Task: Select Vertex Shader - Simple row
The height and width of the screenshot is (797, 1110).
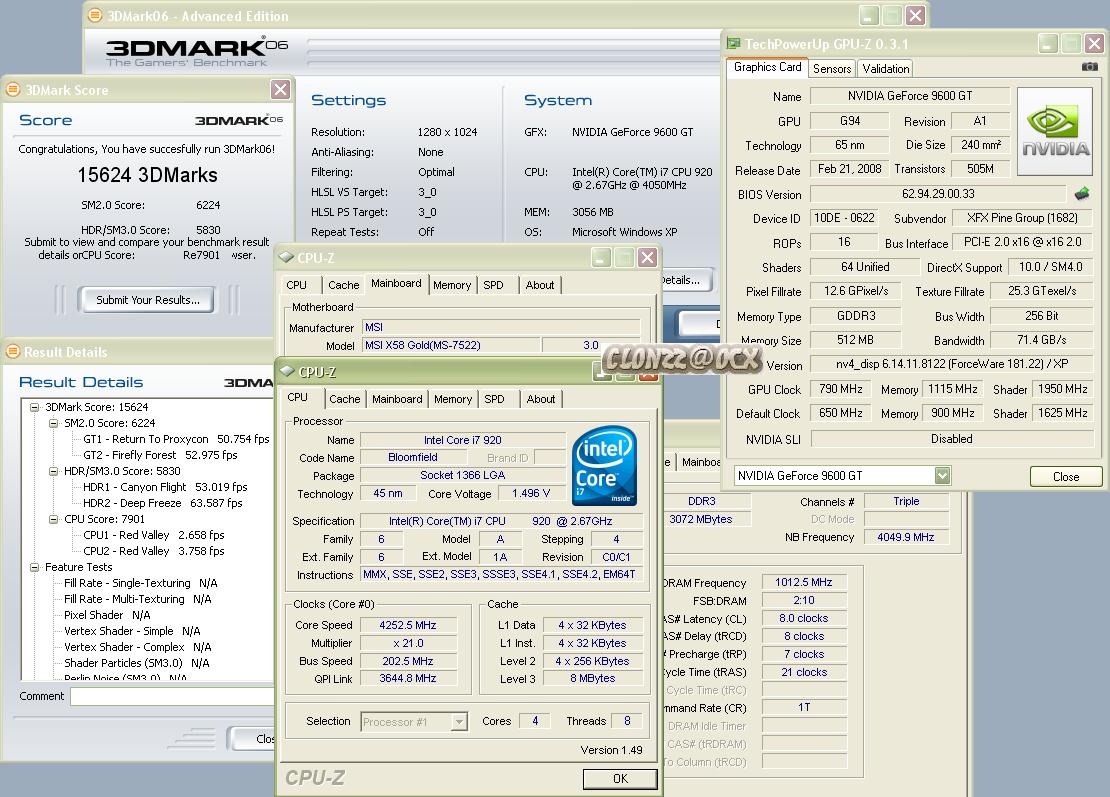Action: 132,631
